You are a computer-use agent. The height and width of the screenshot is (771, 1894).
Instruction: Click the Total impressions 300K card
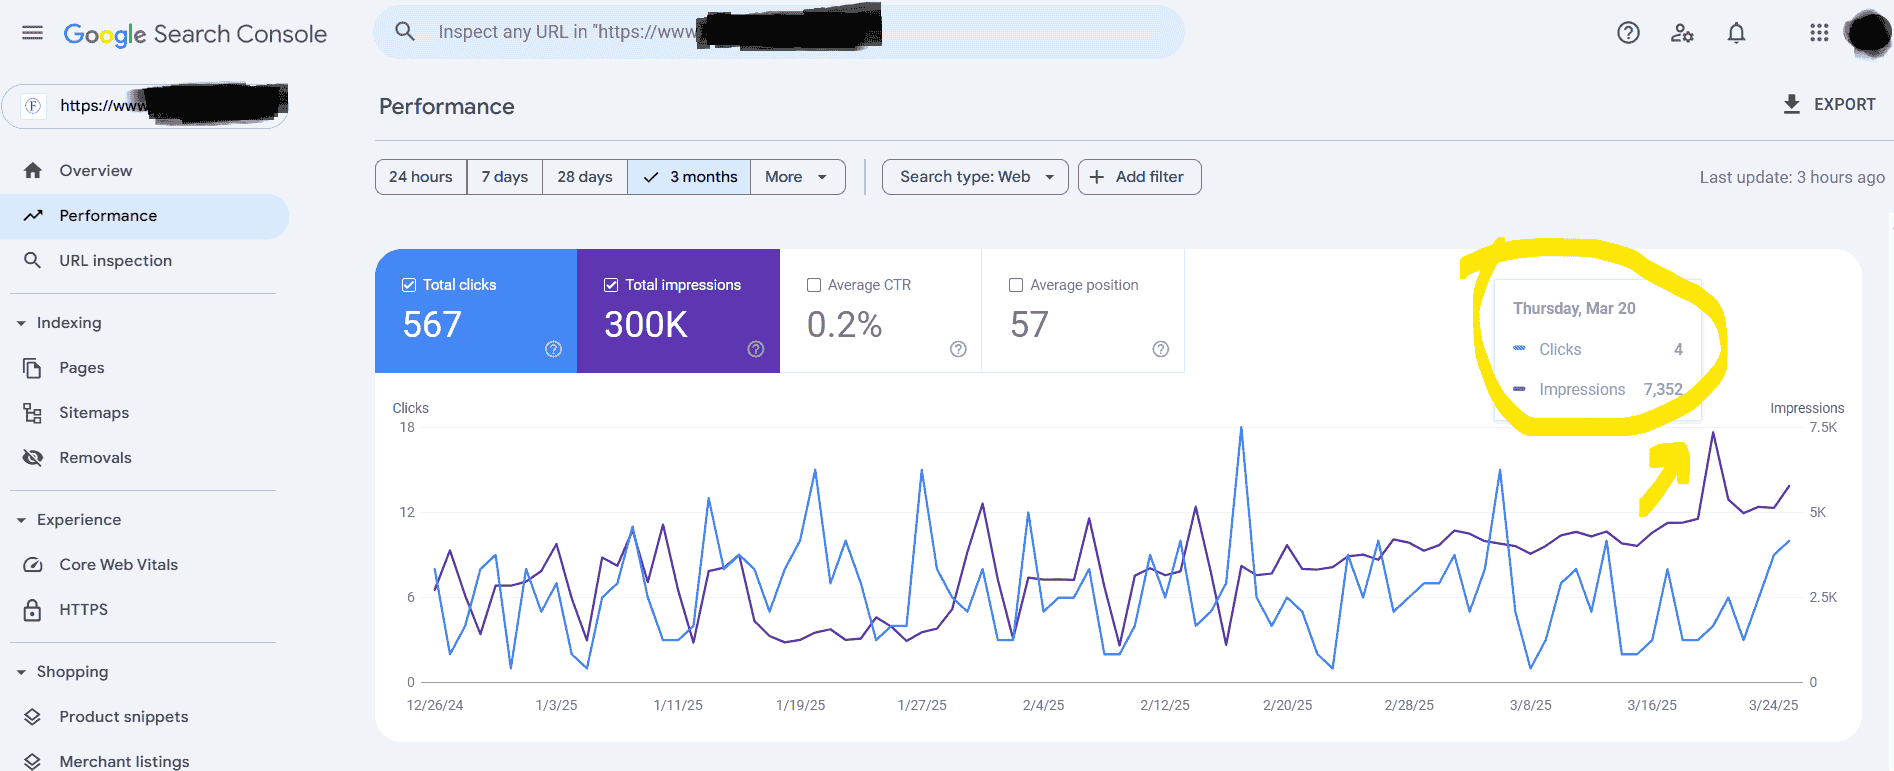click(x=678, y=311)
